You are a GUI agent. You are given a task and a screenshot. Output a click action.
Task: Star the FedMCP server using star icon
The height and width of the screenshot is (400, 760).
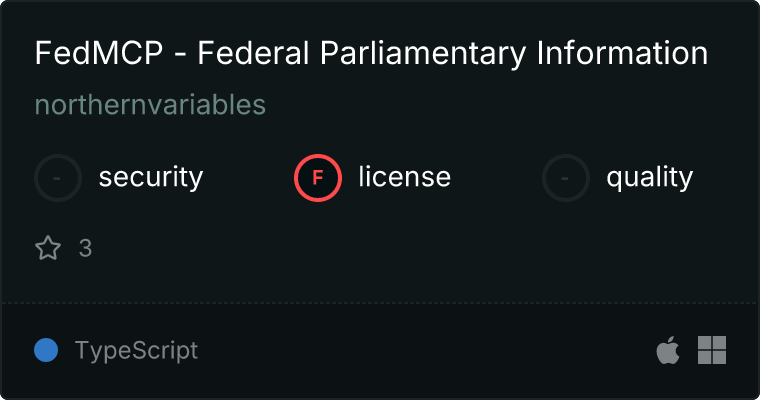pyautogui.click(x=48, y=248)
